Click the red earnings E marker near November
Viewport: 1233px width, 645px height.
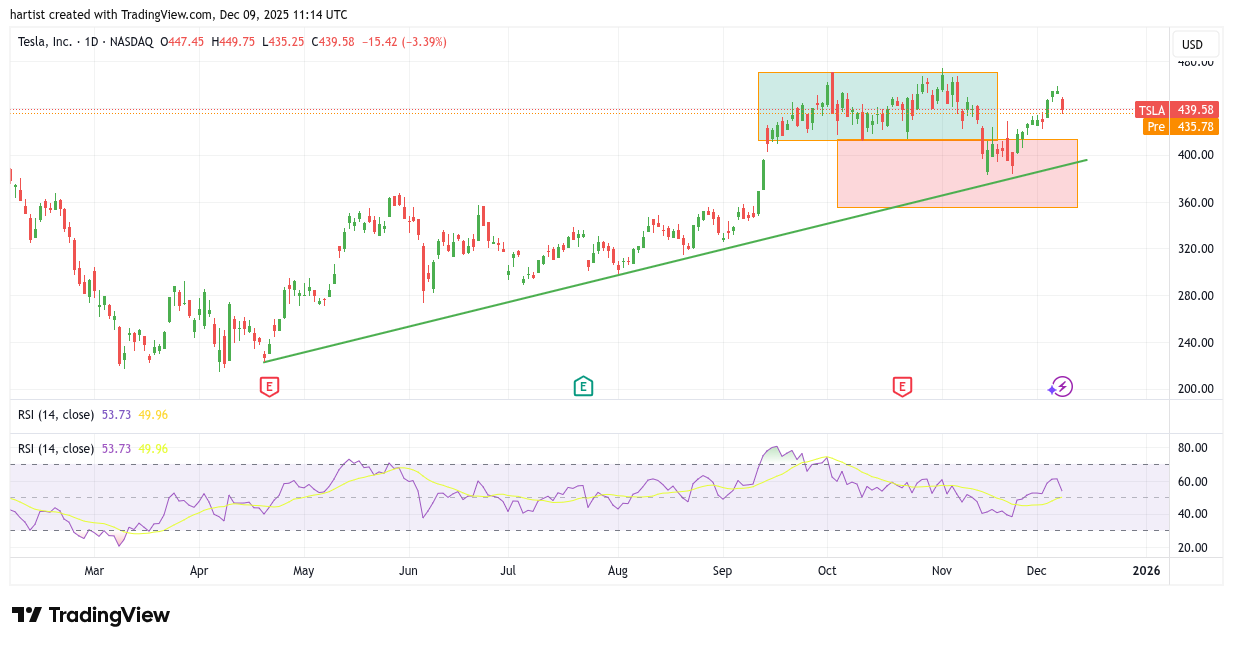[902, 386]
